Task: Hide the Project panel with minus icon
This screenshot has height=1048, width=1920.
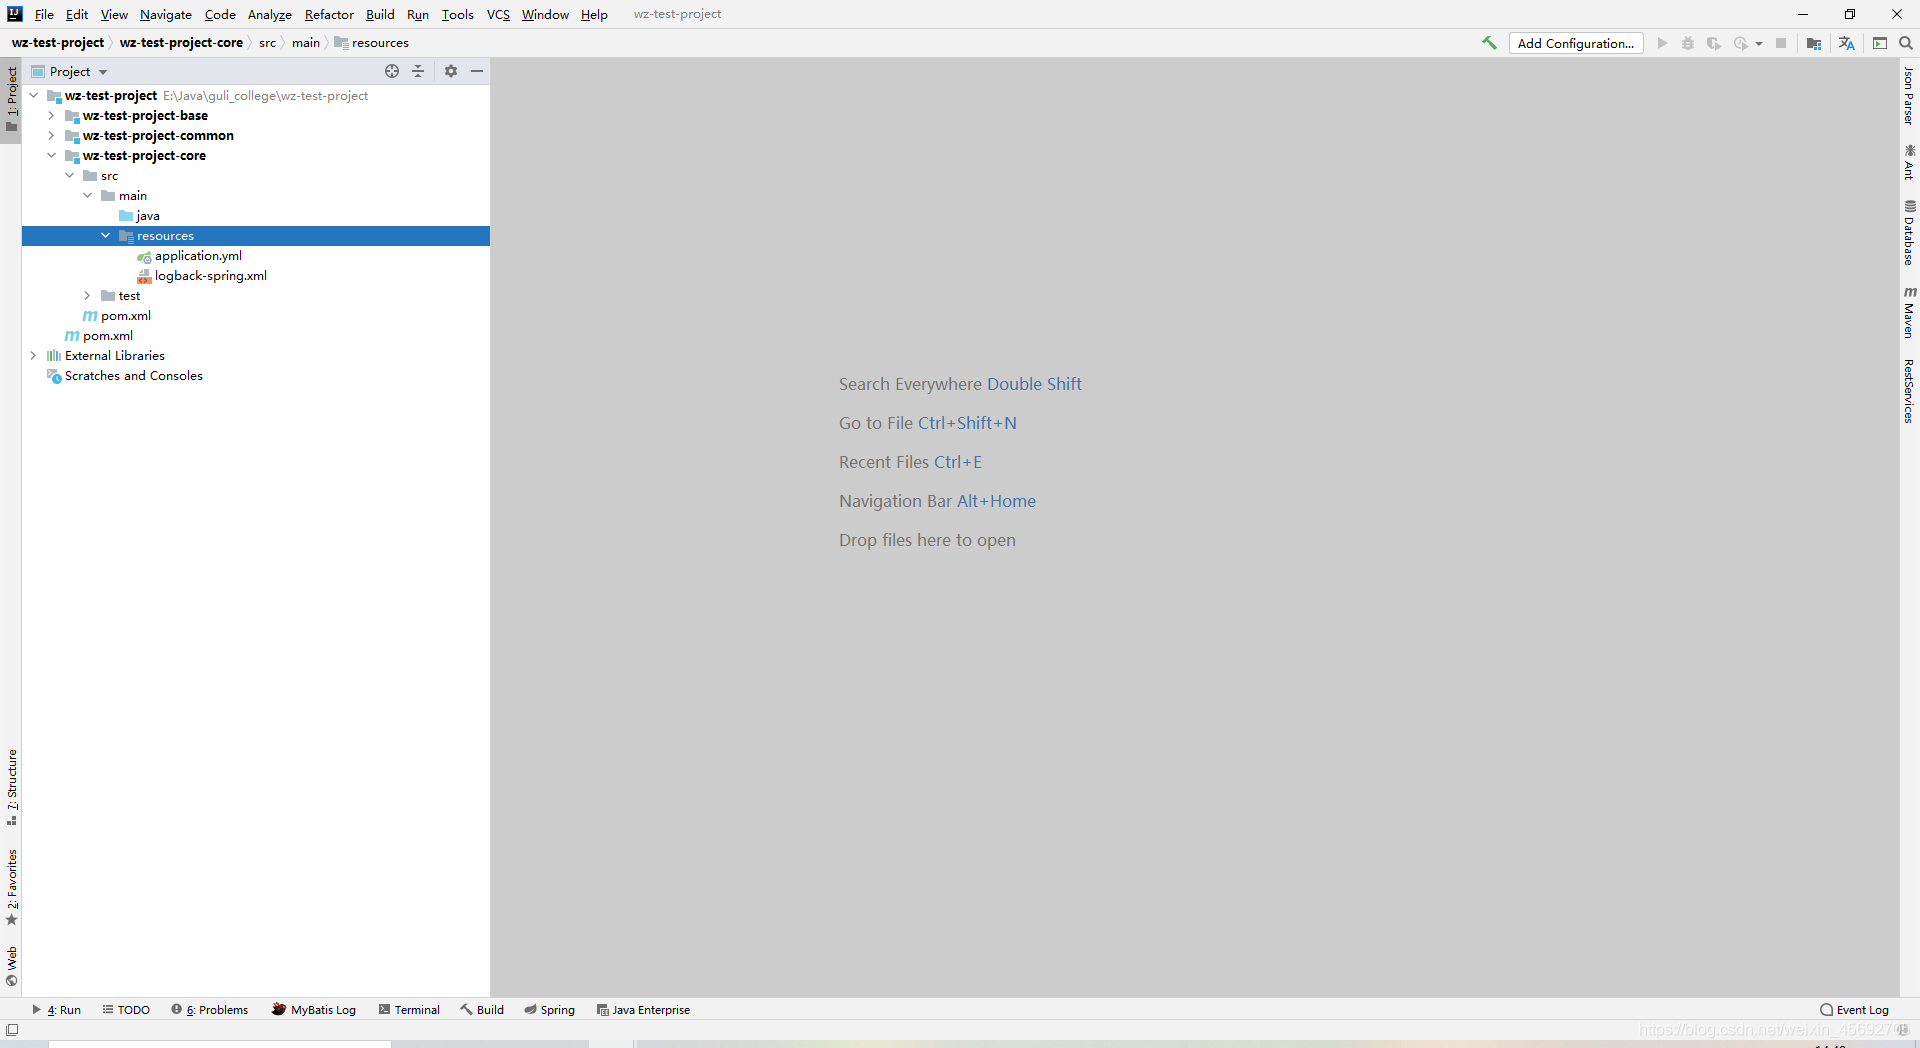Action: click(x=477, y=71)
